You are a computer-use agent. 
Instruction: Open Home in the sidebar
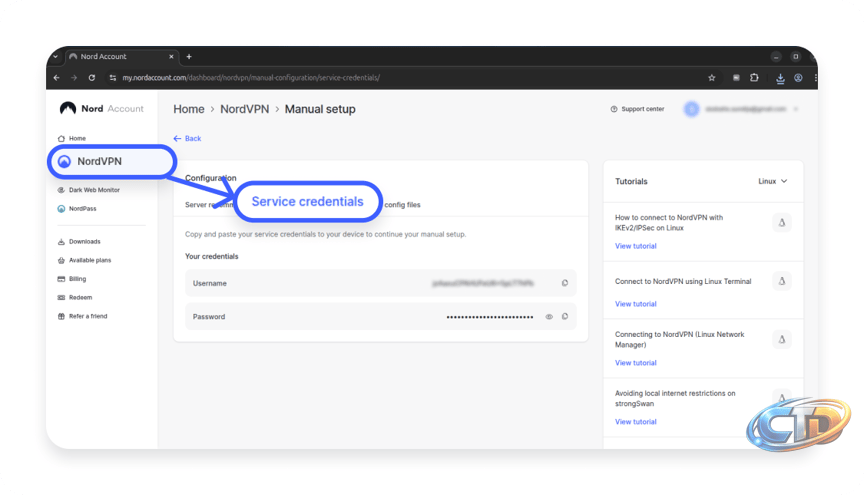(72, 138)
